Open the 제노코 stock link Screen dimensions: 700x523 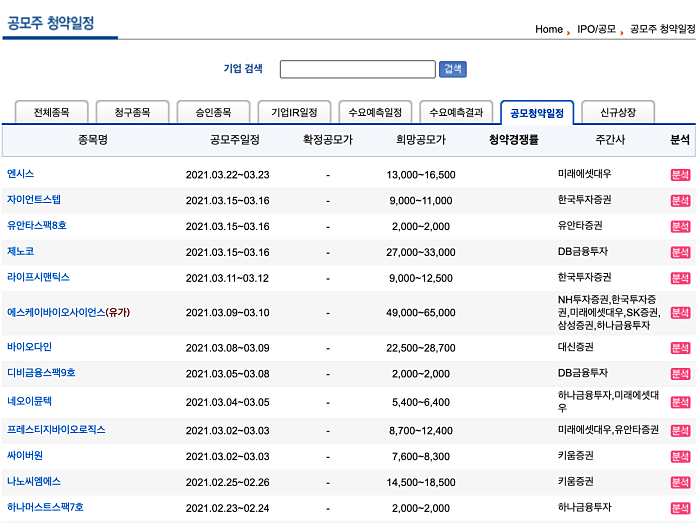pyautogui.click(x=21, y=252)
